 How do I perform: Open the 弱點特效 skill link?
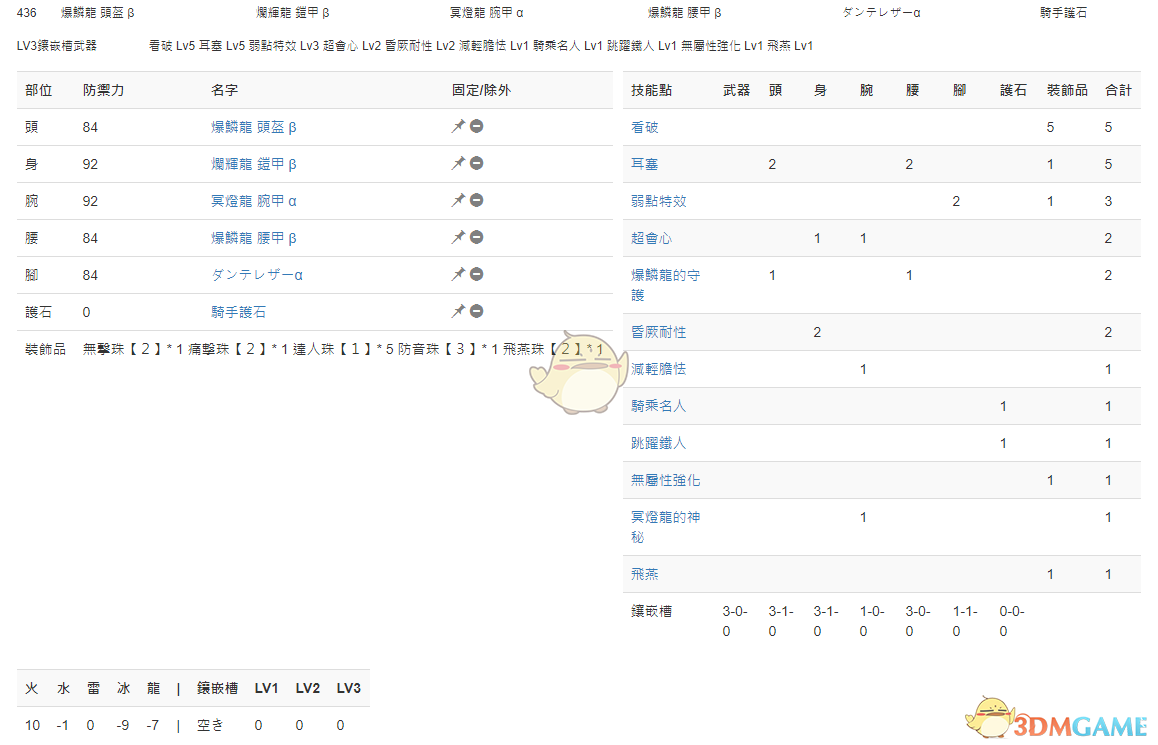click(x=659, y=201)
